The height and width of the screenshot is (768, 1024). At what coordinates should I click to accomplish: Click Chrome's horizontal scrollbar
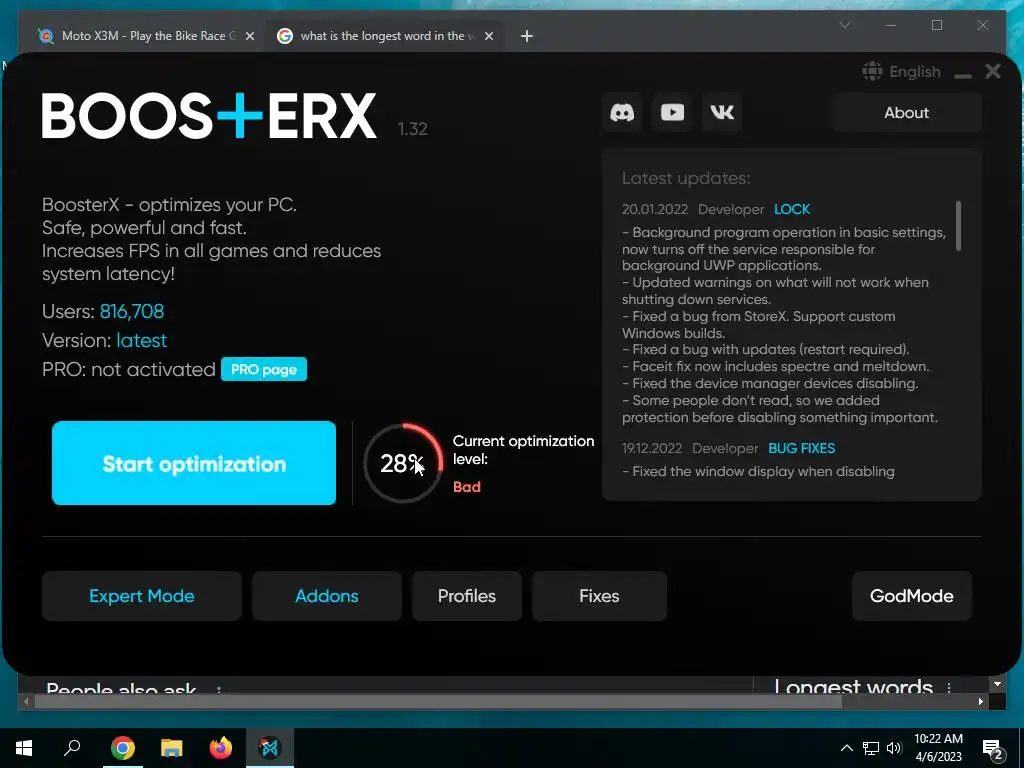click(438, 701)
